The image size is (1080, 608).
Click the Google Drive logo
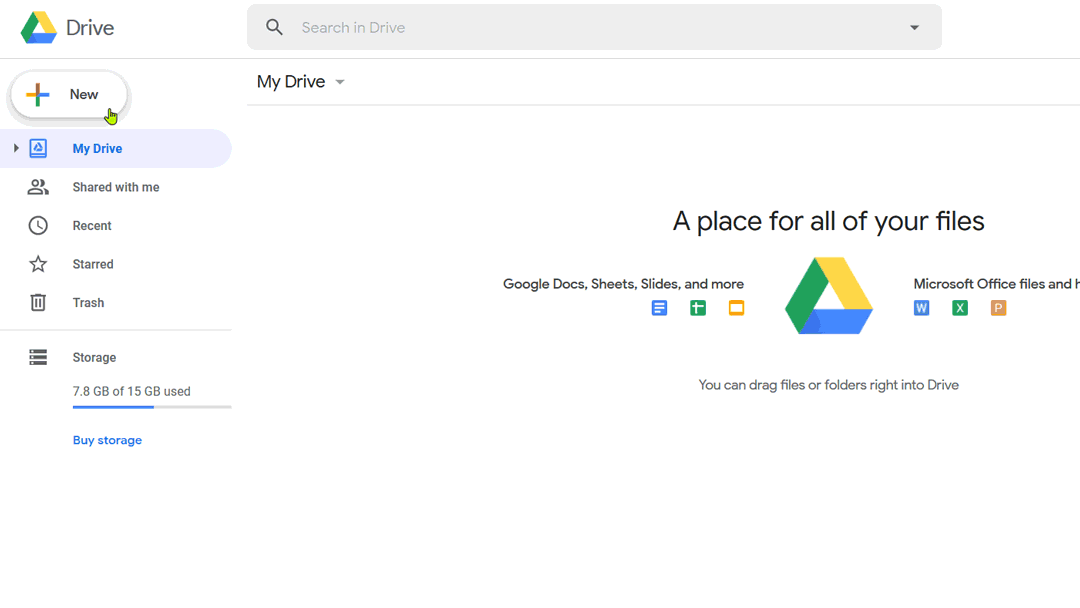40,27
